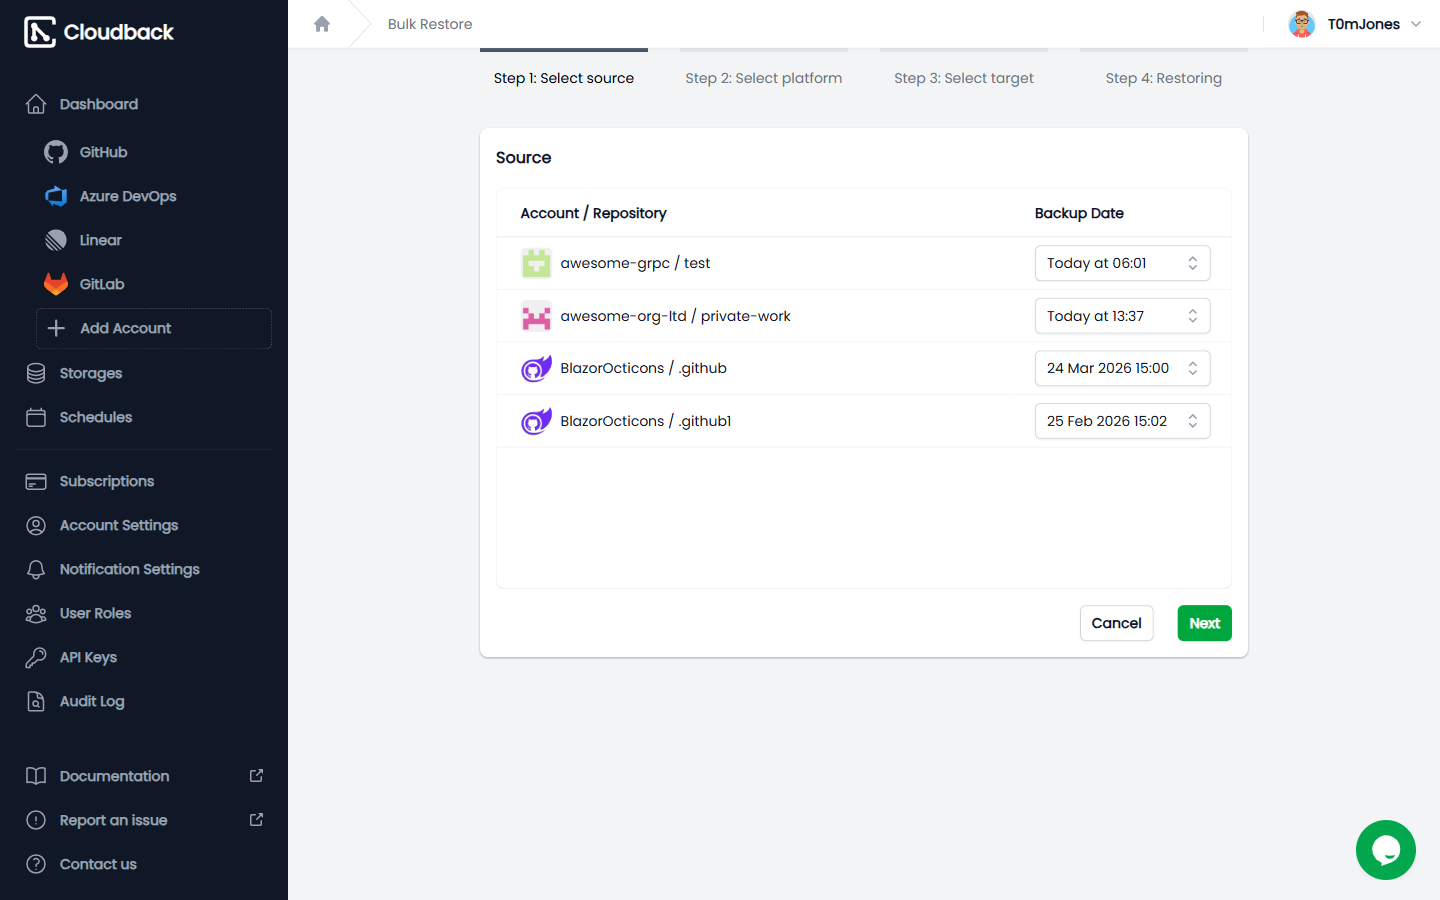Viewport: 1440px width, 900px height.
Task: Open the live chat bubble
Action: click(1386, 850)
